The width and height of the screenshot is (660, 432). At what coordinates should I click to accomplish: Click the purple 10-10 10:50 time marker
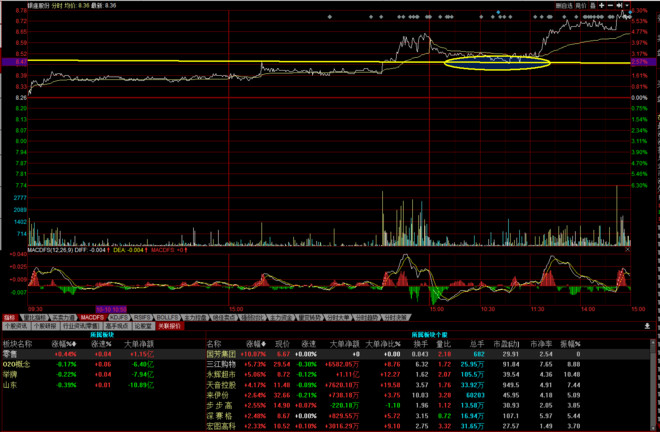pyautogui.click(x=111, y=309)
